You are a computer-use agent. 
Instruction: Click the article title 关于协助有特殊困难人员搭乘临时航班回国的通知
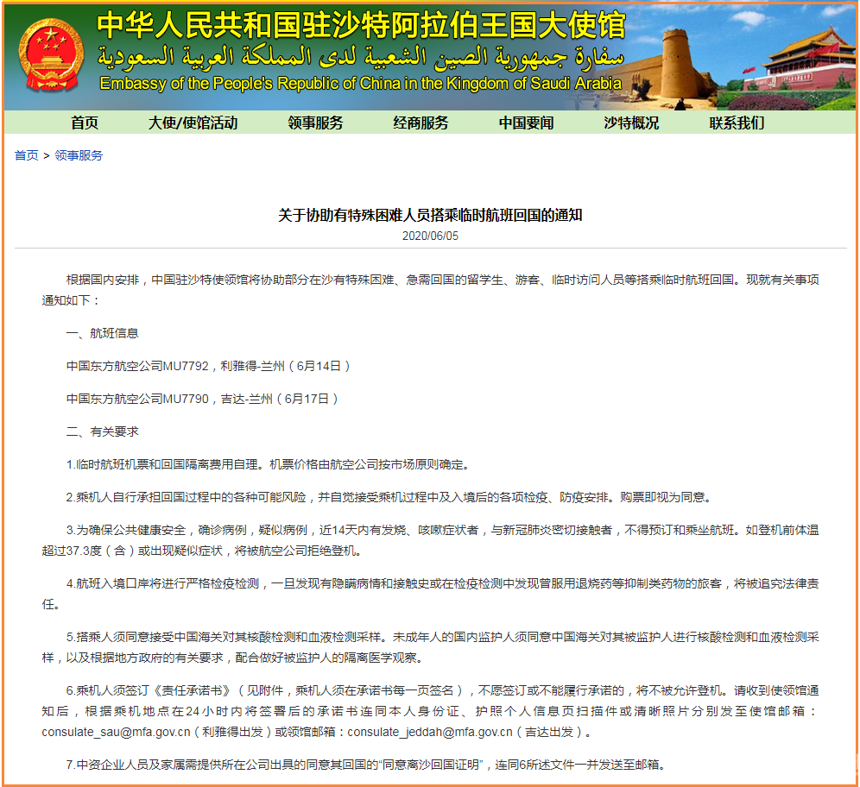click(x=430, y=215)
